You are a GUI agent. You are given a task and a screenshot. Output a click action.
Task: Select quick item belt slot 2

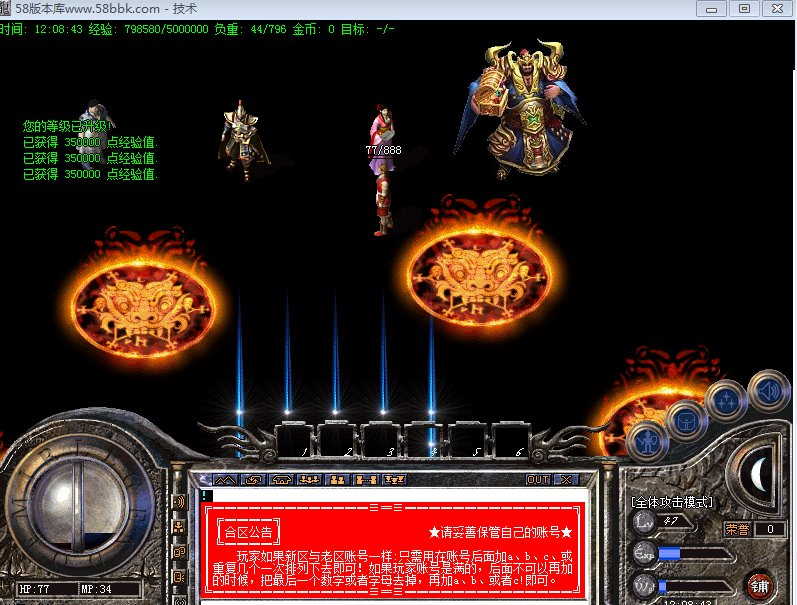coord(337,441)
